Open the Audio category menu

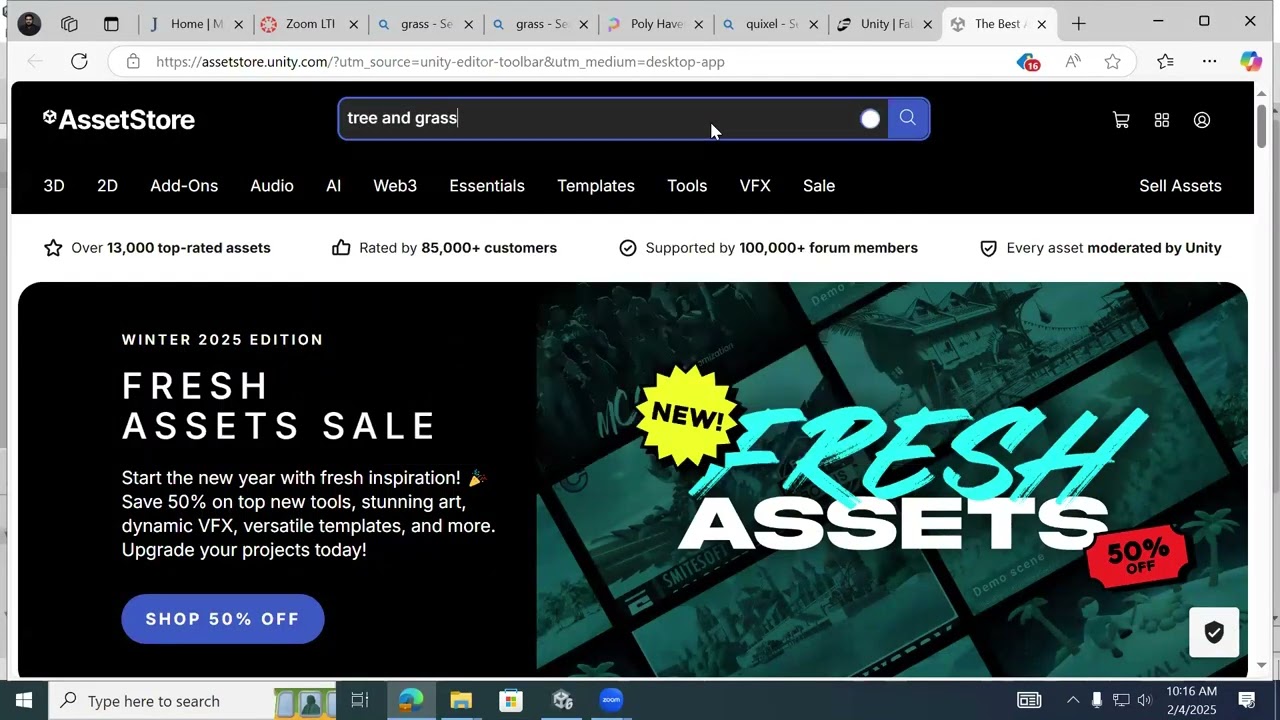click(x=272, y=186)
